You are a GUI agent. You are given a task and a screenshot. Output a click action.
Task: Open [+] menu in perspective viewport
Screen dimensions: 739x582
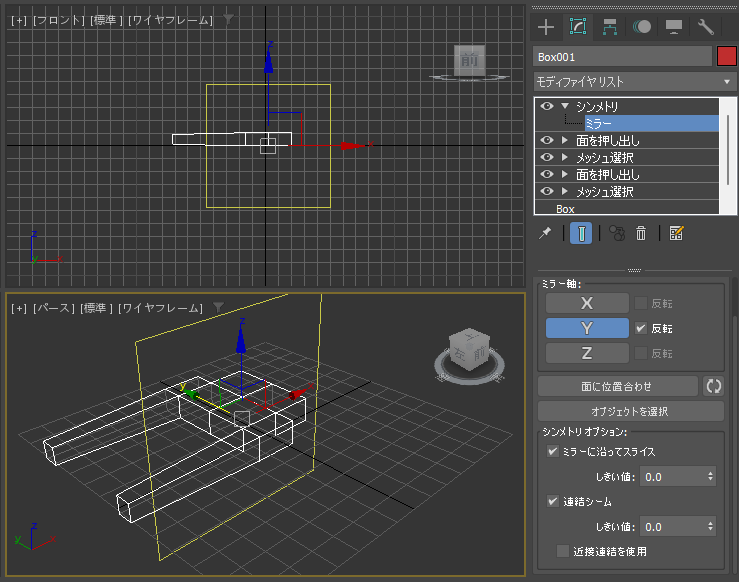point(19,308)
